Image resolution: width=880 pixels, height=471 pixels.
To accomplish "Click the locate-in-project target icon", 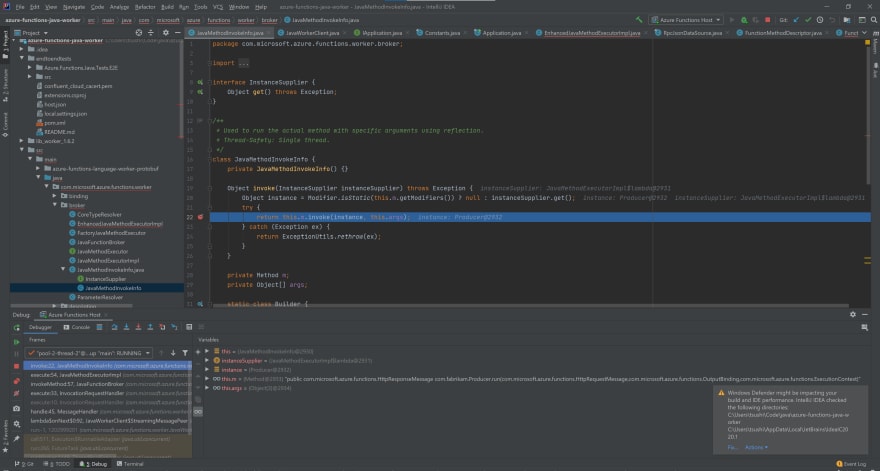I will click(x=139, y=33).
